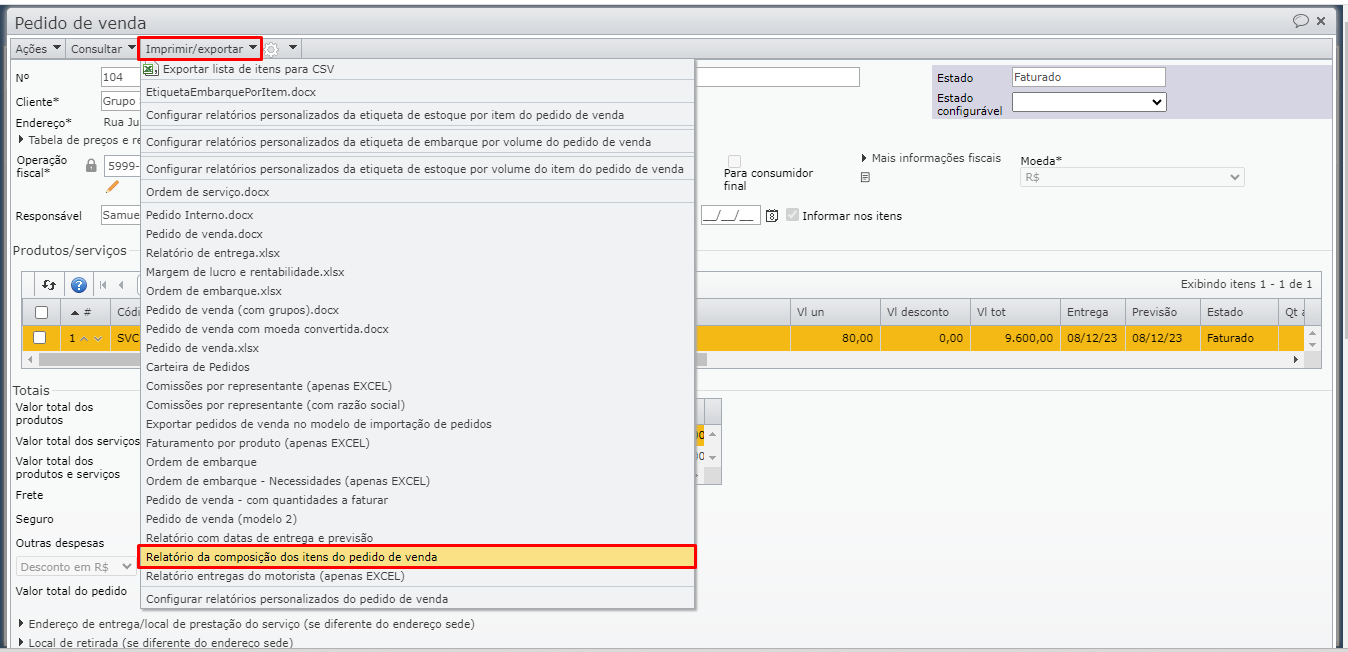Select Pedido Interno.docx

[417, 215]
